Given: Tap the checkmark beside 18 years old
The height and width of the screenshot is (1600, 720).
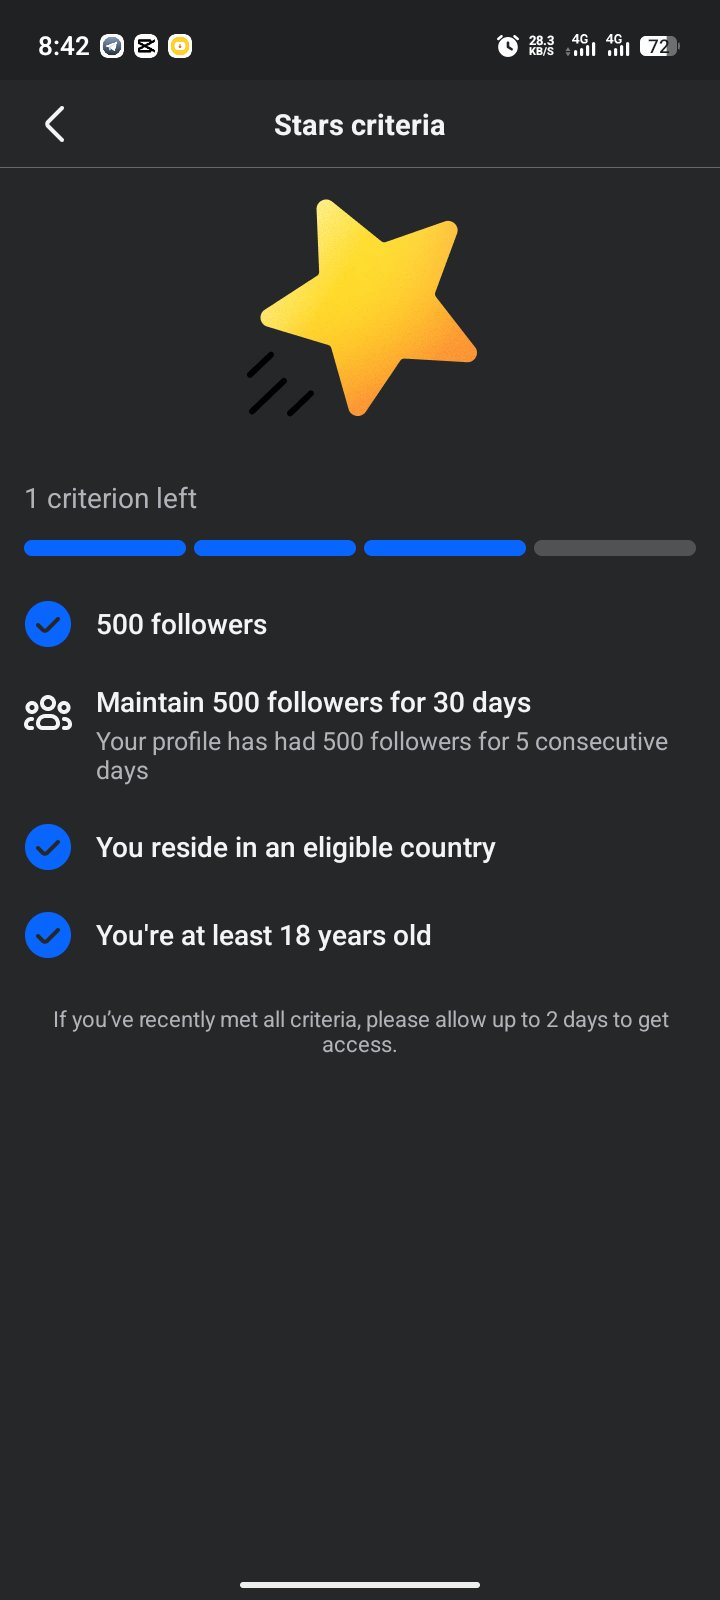Looking at the screenshot, I should tap(47, 935).
